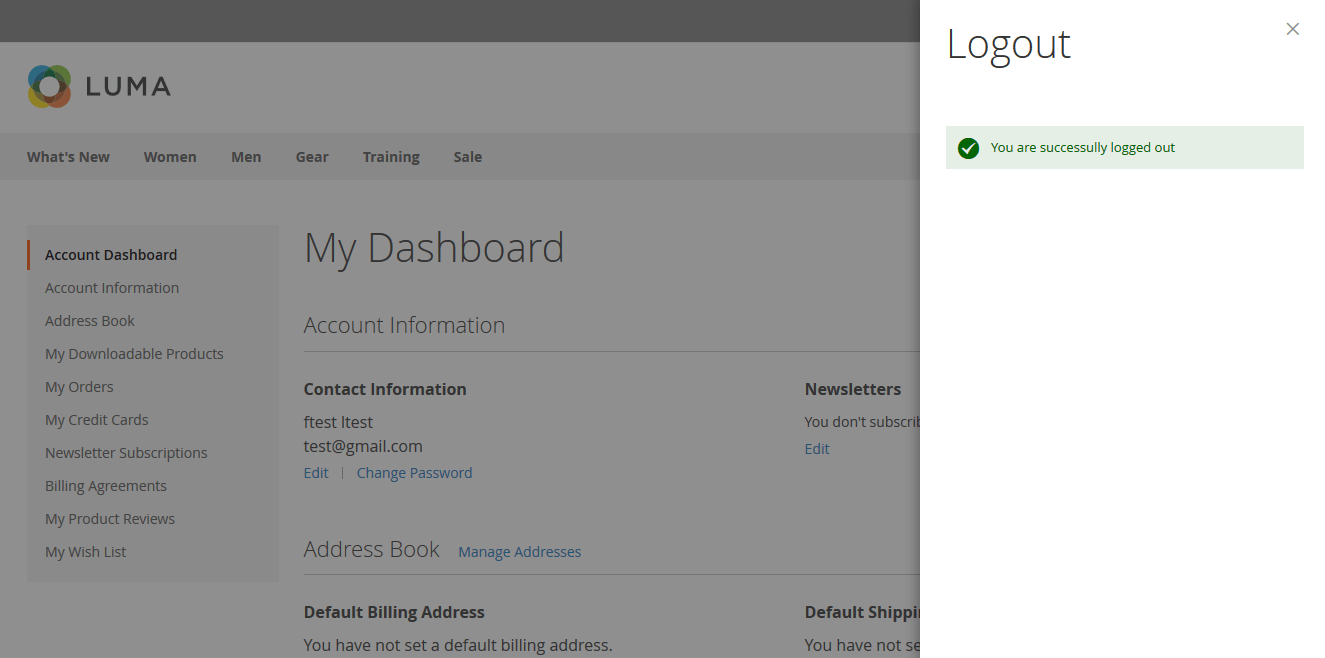
Task: Select the Sale menu item
Action: (x=467, y=157)
